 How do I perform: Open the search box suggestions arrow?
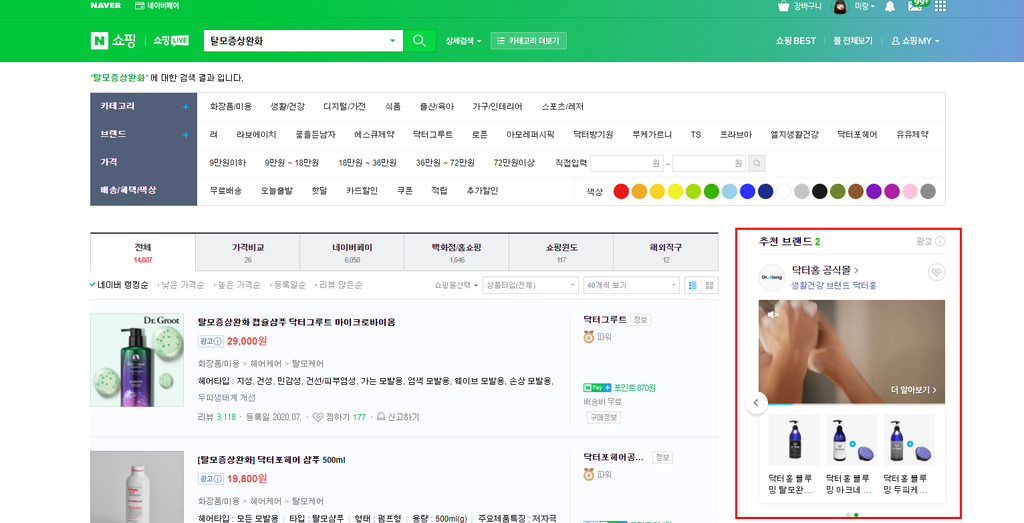tap(392, 40)
